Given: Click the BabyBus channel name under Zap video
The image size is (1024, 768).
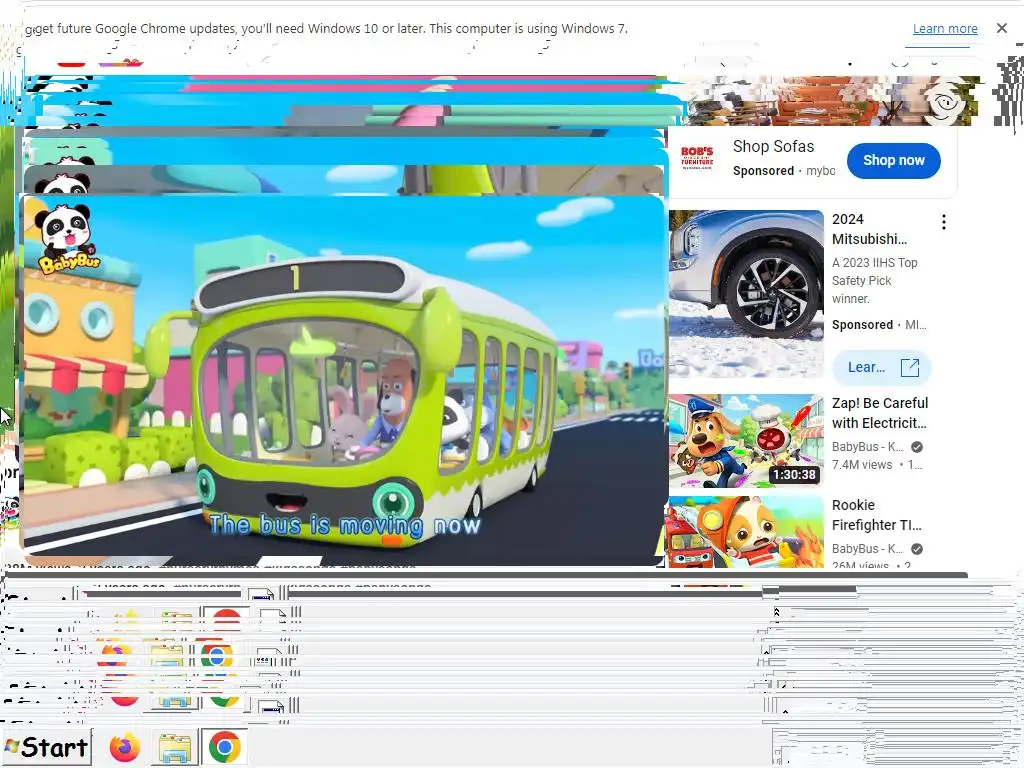Looking at the screenshot, I should pyautogui.click(x=867, y=447).
